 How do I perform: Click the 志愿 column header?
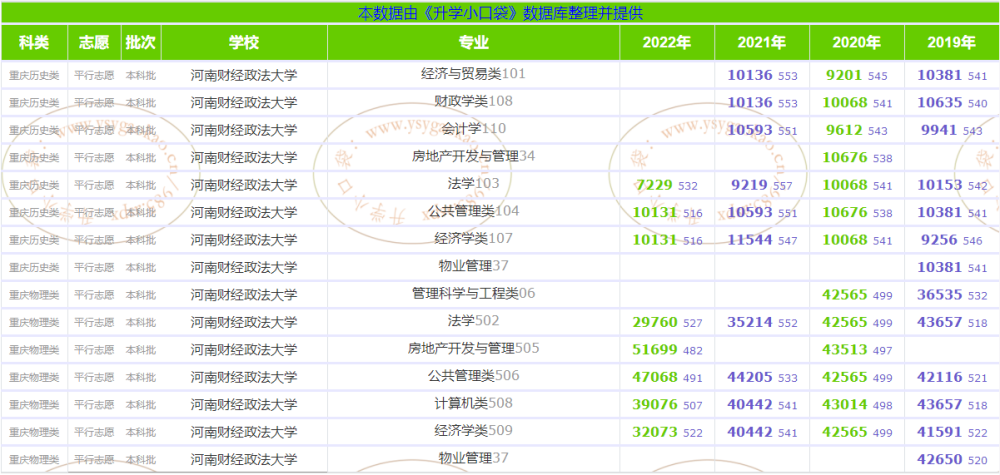pyautogui.click(x=94, y=43)
